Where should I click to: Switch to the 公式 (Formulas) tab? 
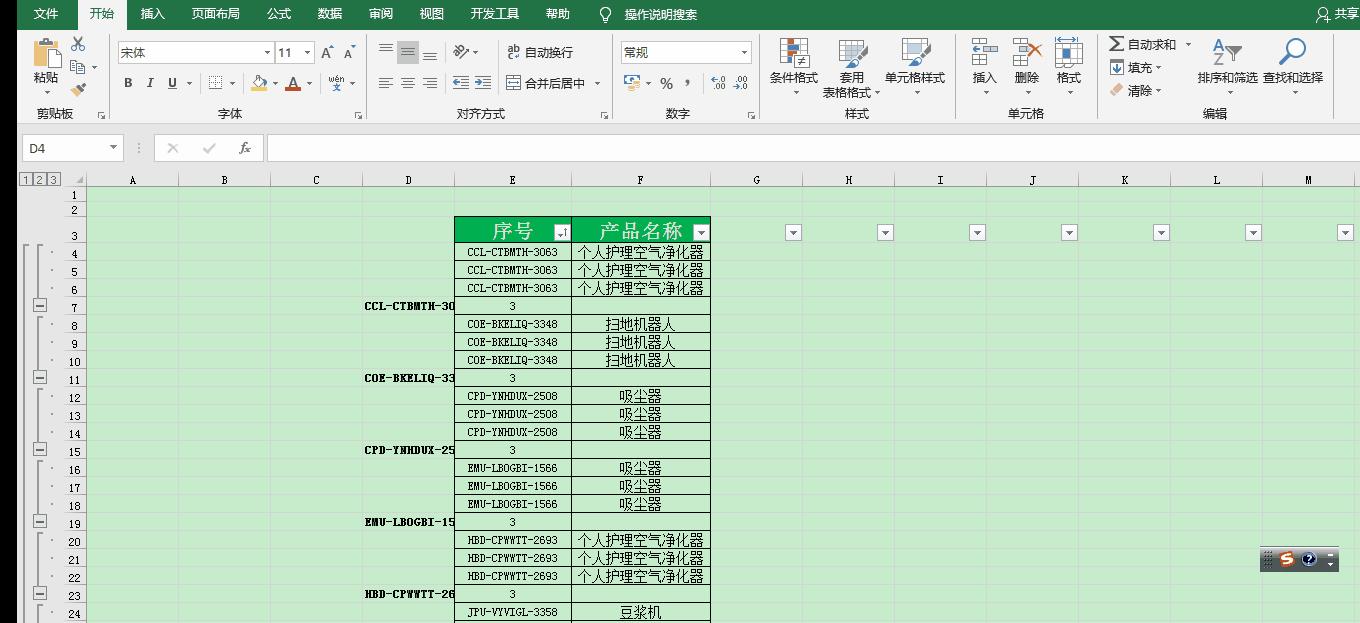point(279,14)
